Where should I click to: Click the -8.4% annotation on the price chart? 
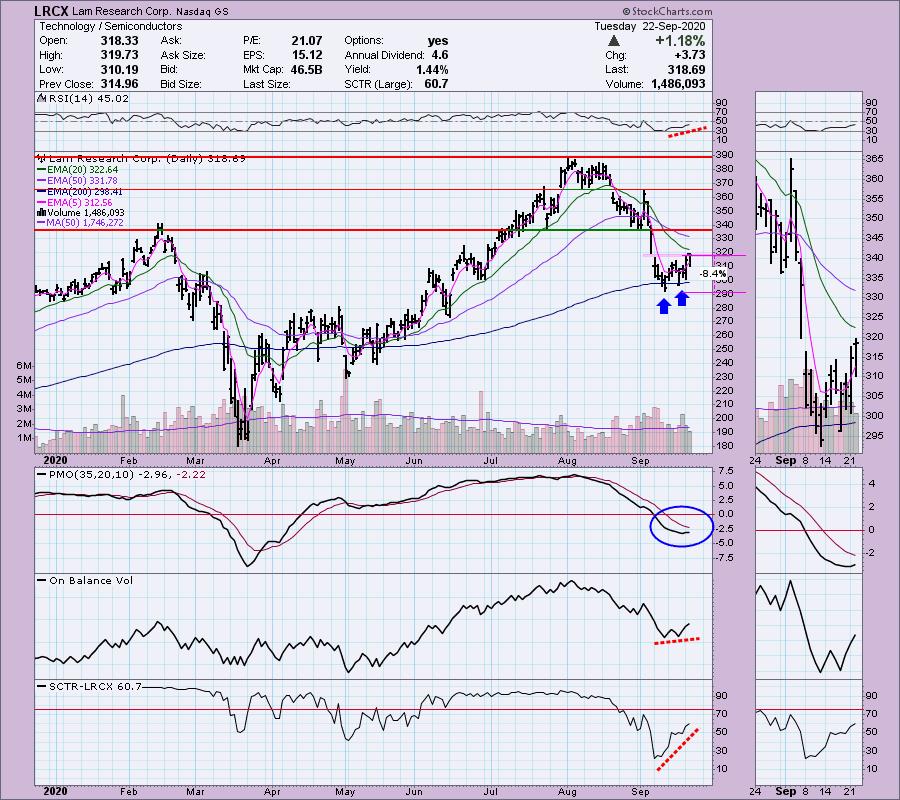tap(713, 273)
